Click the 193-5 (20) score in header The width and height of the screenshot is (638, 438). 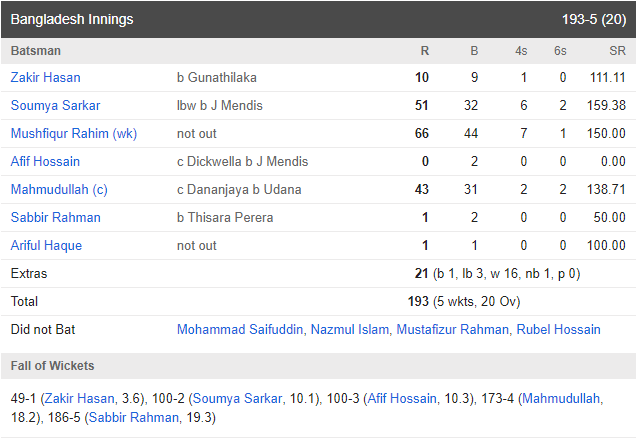click(594, 20)
